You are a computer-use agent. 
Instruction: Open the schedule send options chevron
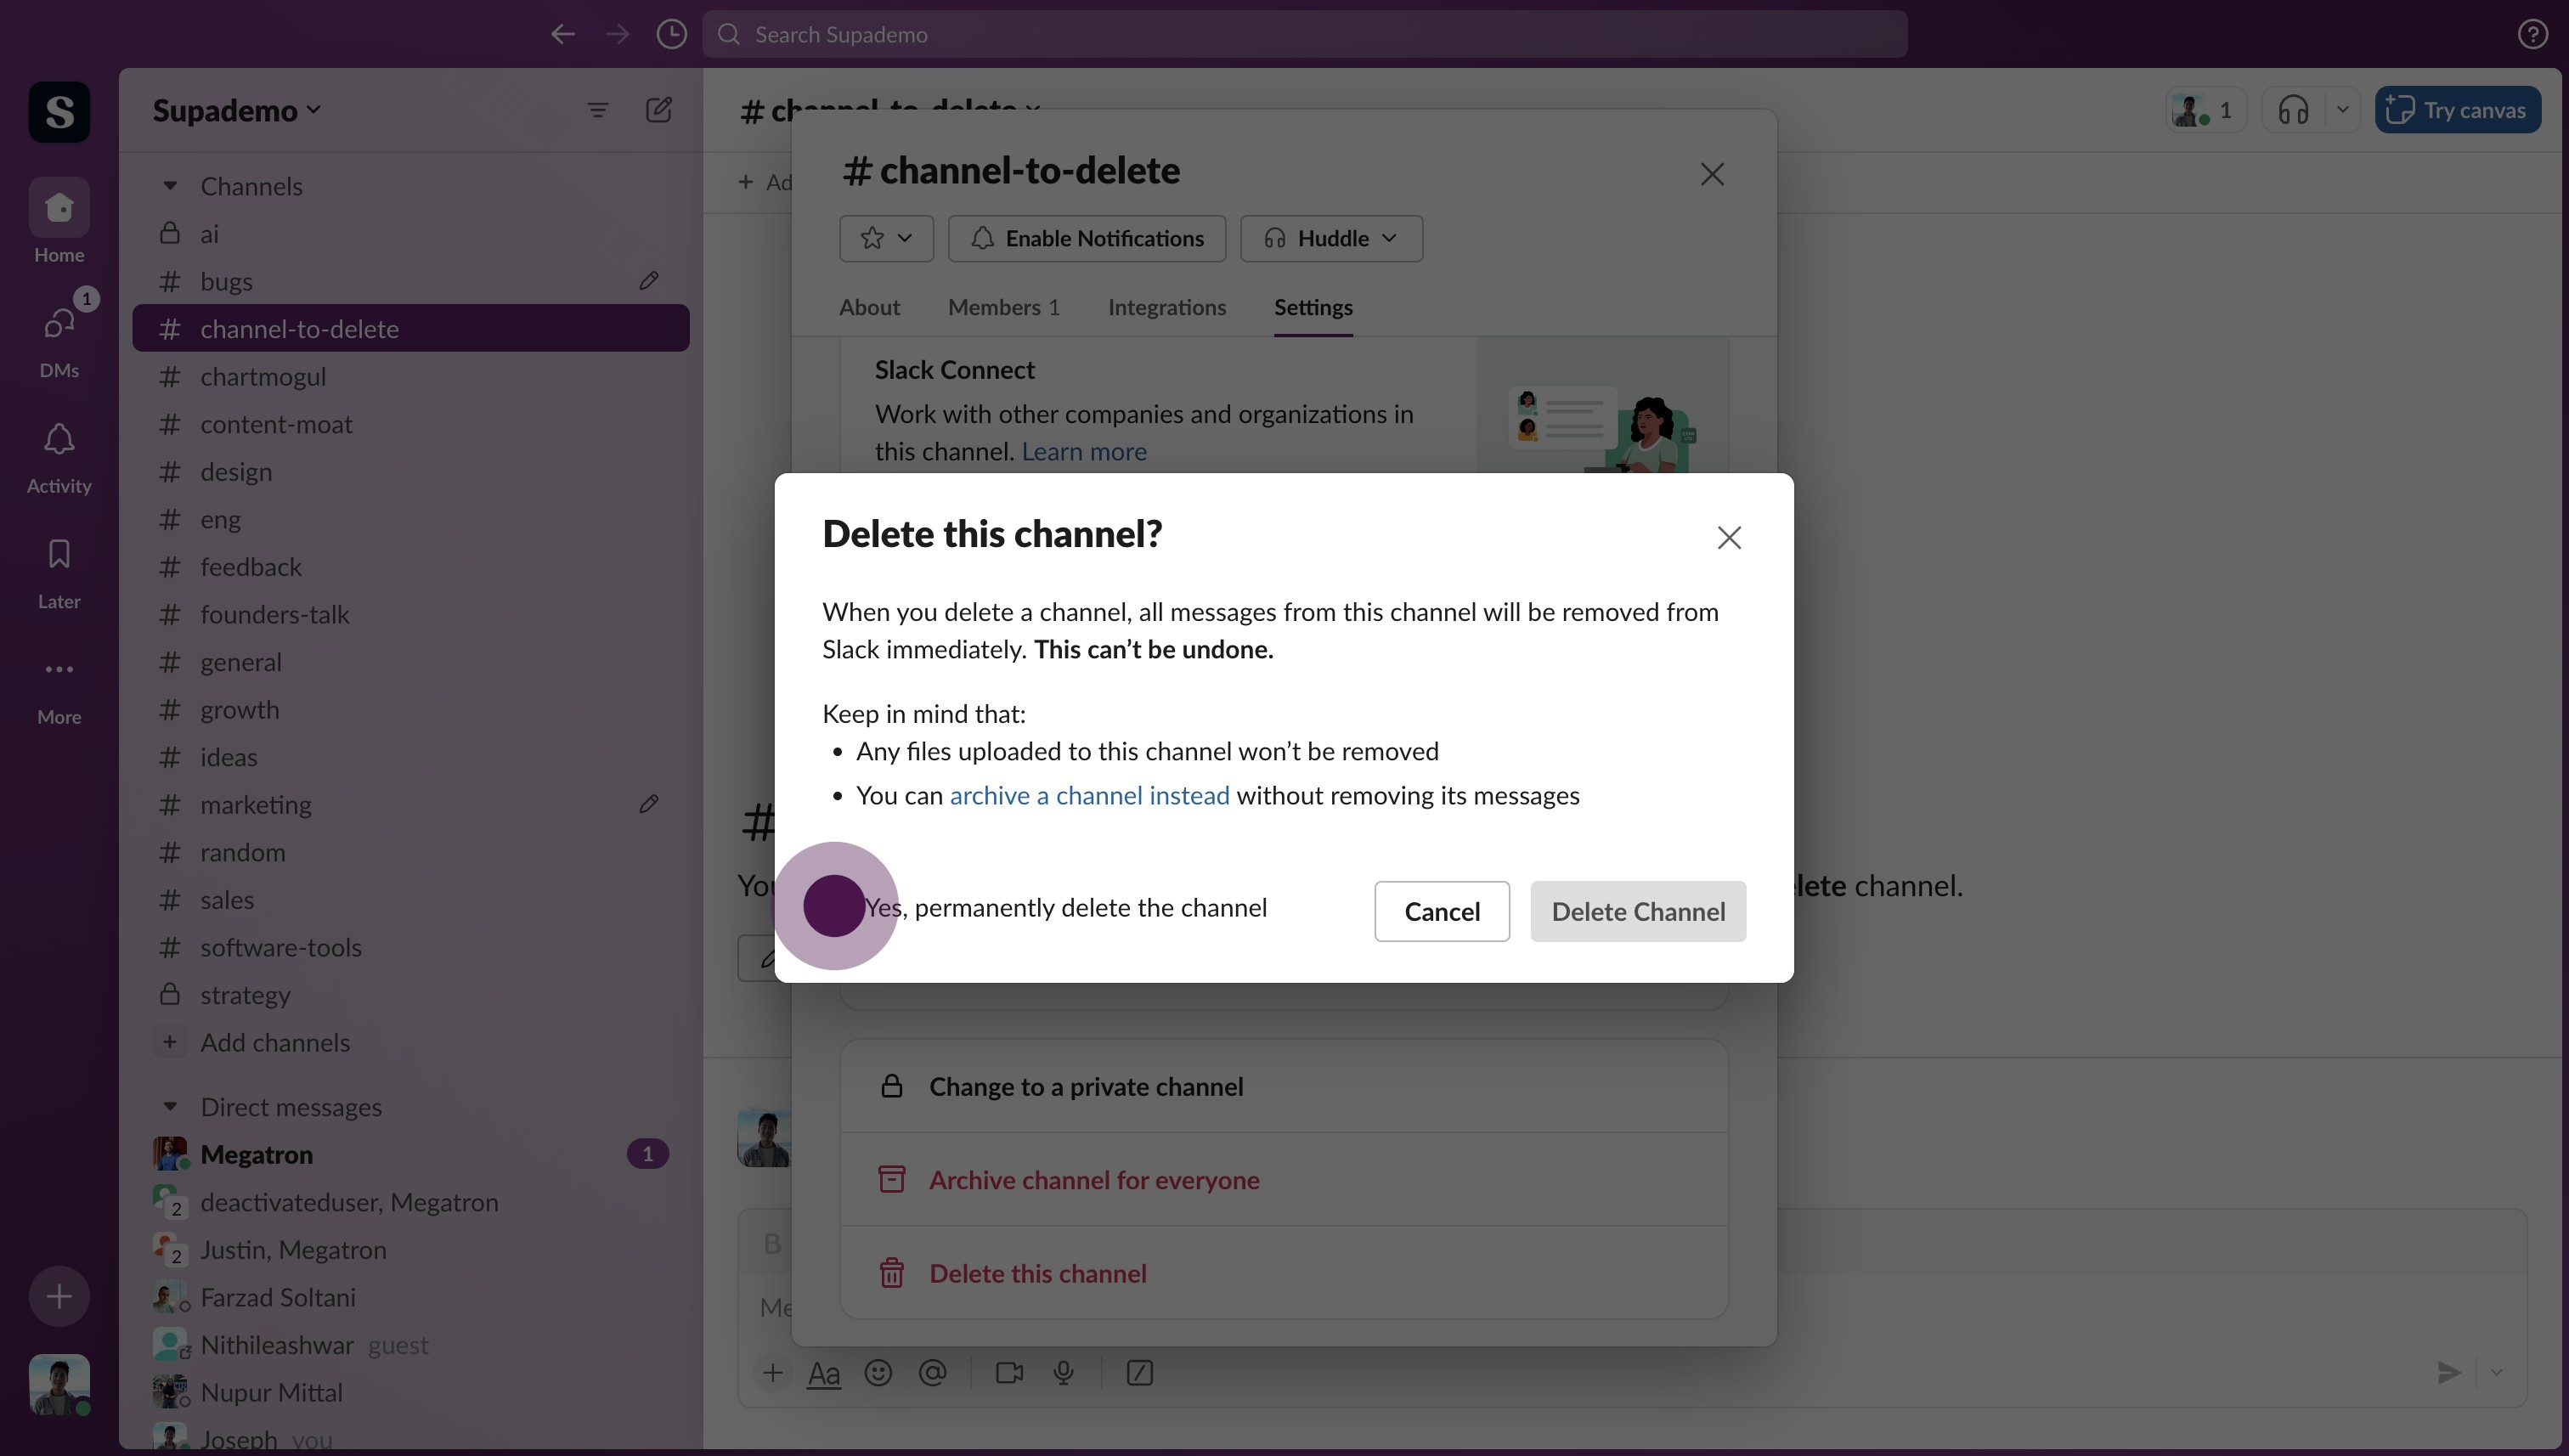point(2496,1373)
